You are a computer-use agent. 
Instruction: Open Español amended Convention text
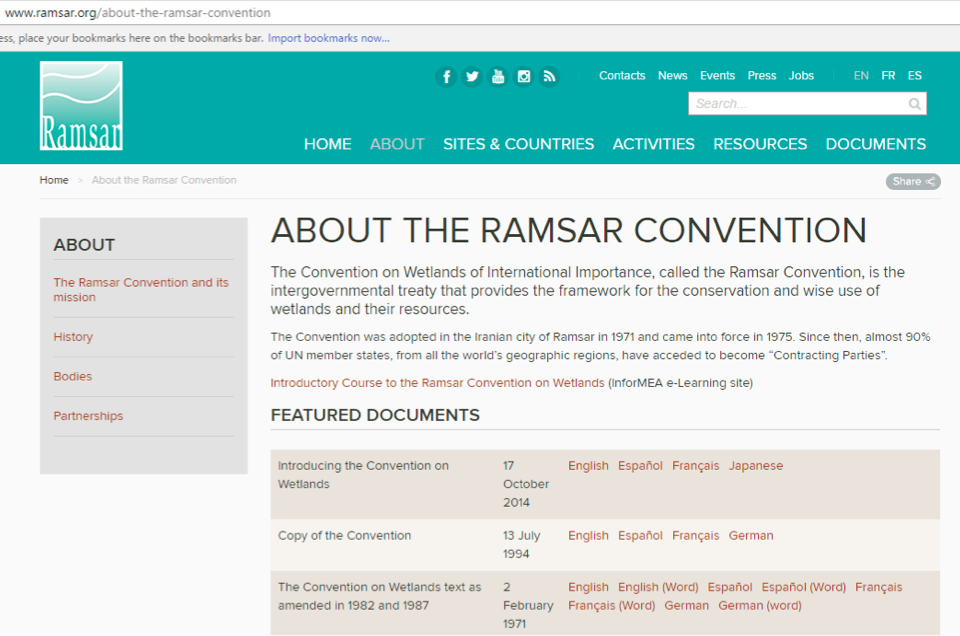click(730, 587)
